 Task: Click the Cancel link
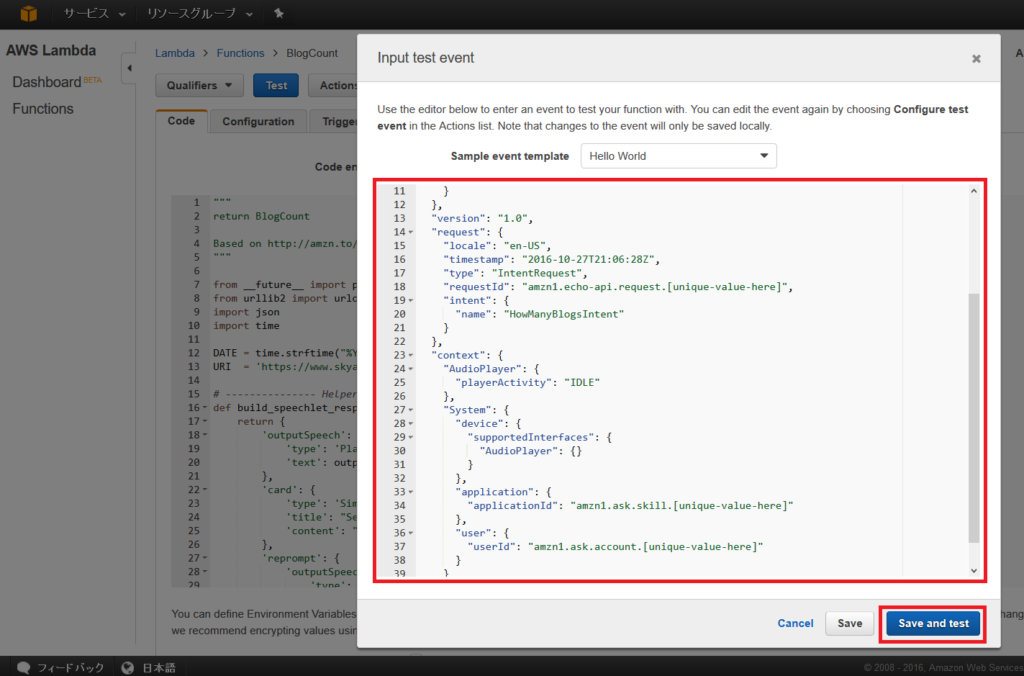[x=795, y=622]
